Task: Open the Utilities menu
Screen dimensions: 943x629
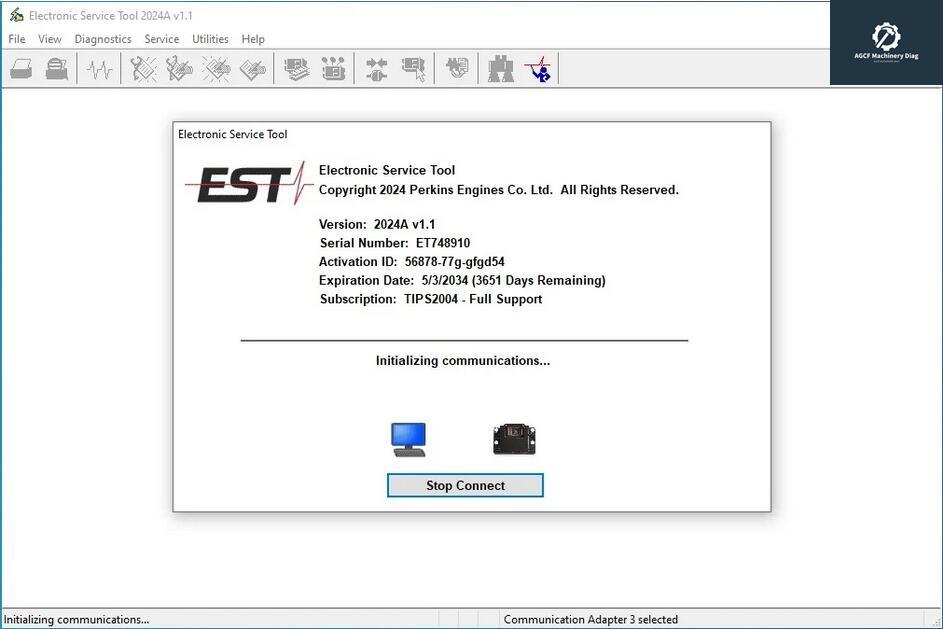Action: point(210,39)
